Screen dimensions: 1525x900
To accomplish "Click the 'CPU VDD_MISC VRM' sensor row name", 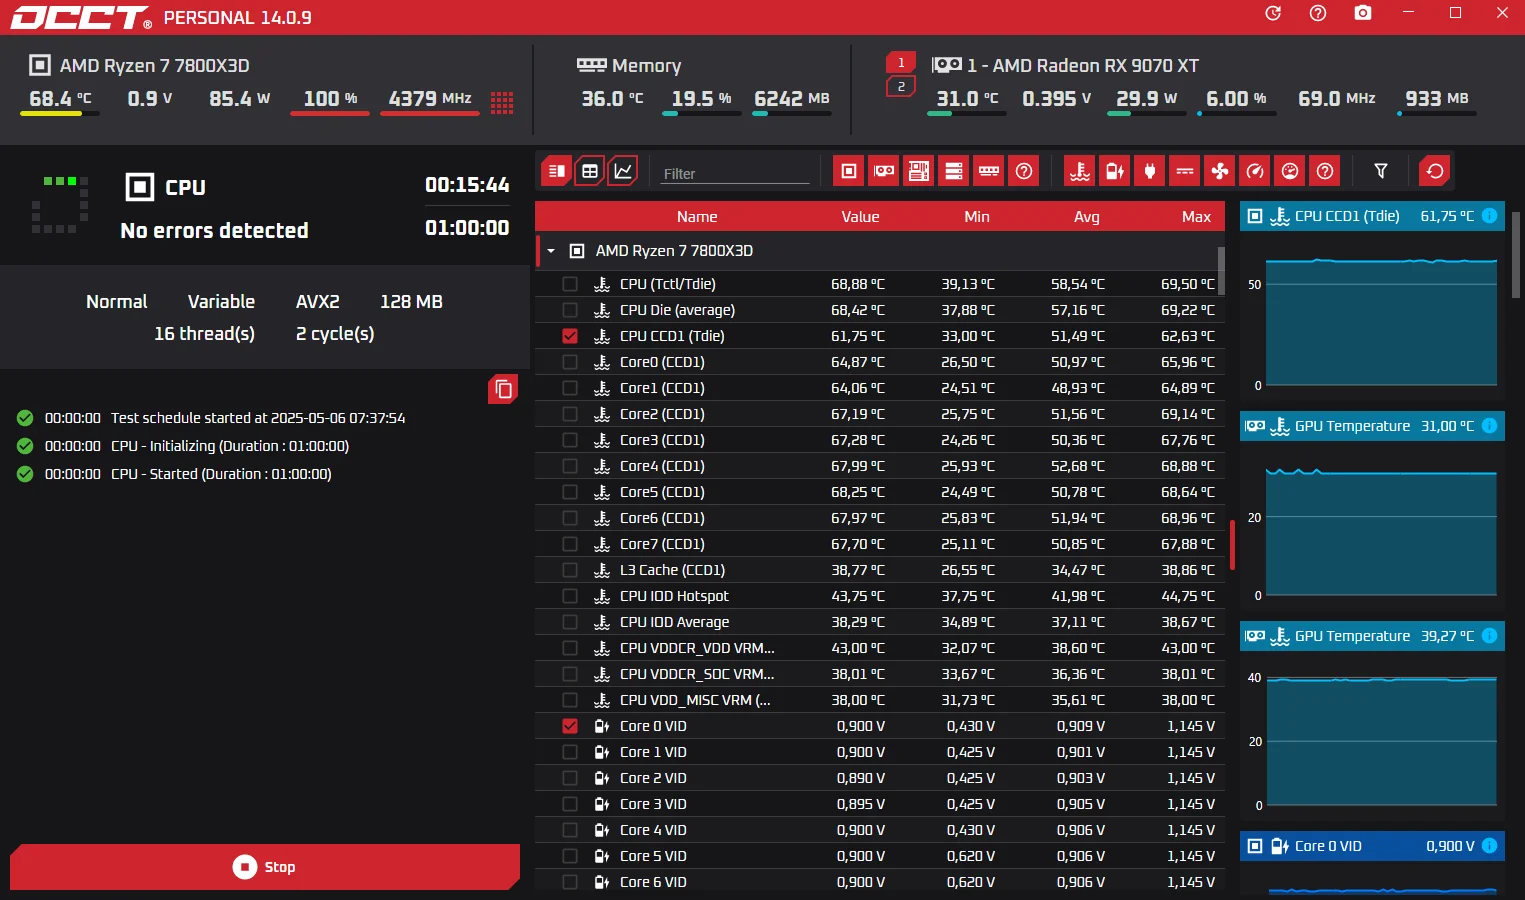I will click(x=695, y=700).
